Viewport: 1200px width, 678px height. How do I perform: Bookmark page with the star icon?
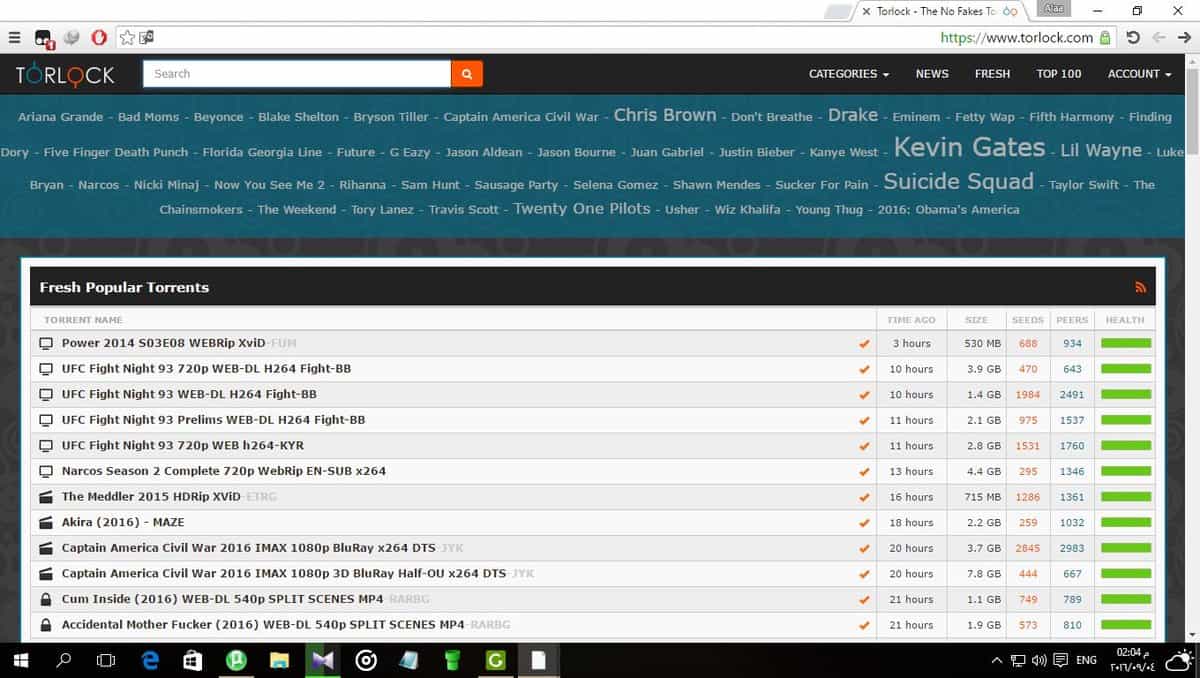click(x=127, y=37)
